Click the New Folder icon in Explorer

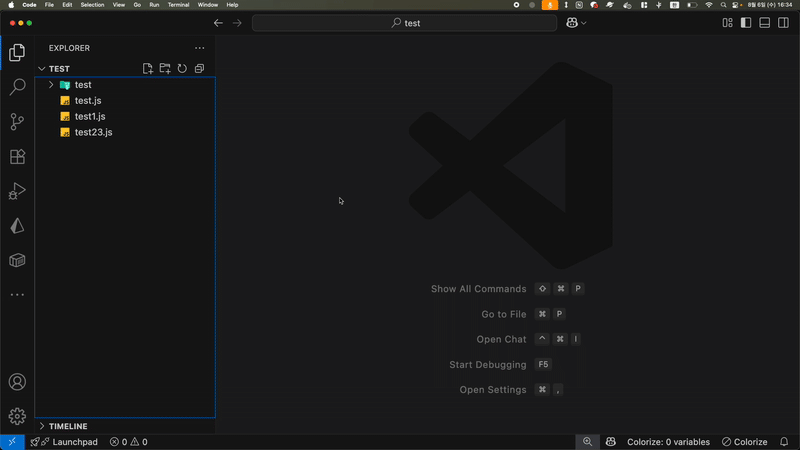click(x=165, y=68)
